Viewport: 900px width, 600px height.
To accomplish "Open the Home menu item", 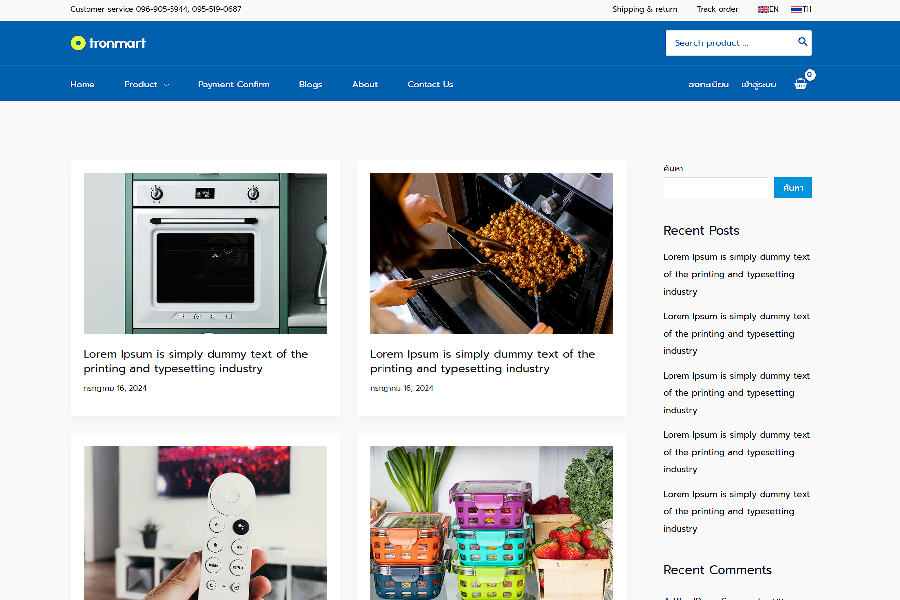I will pyautogui.click(x=82, y=84).
